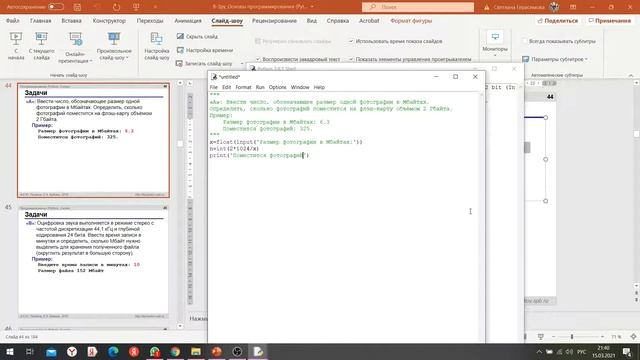Toggle ribbon display options icon
This screenshot has height=360, width=640.
pos(573,7)
